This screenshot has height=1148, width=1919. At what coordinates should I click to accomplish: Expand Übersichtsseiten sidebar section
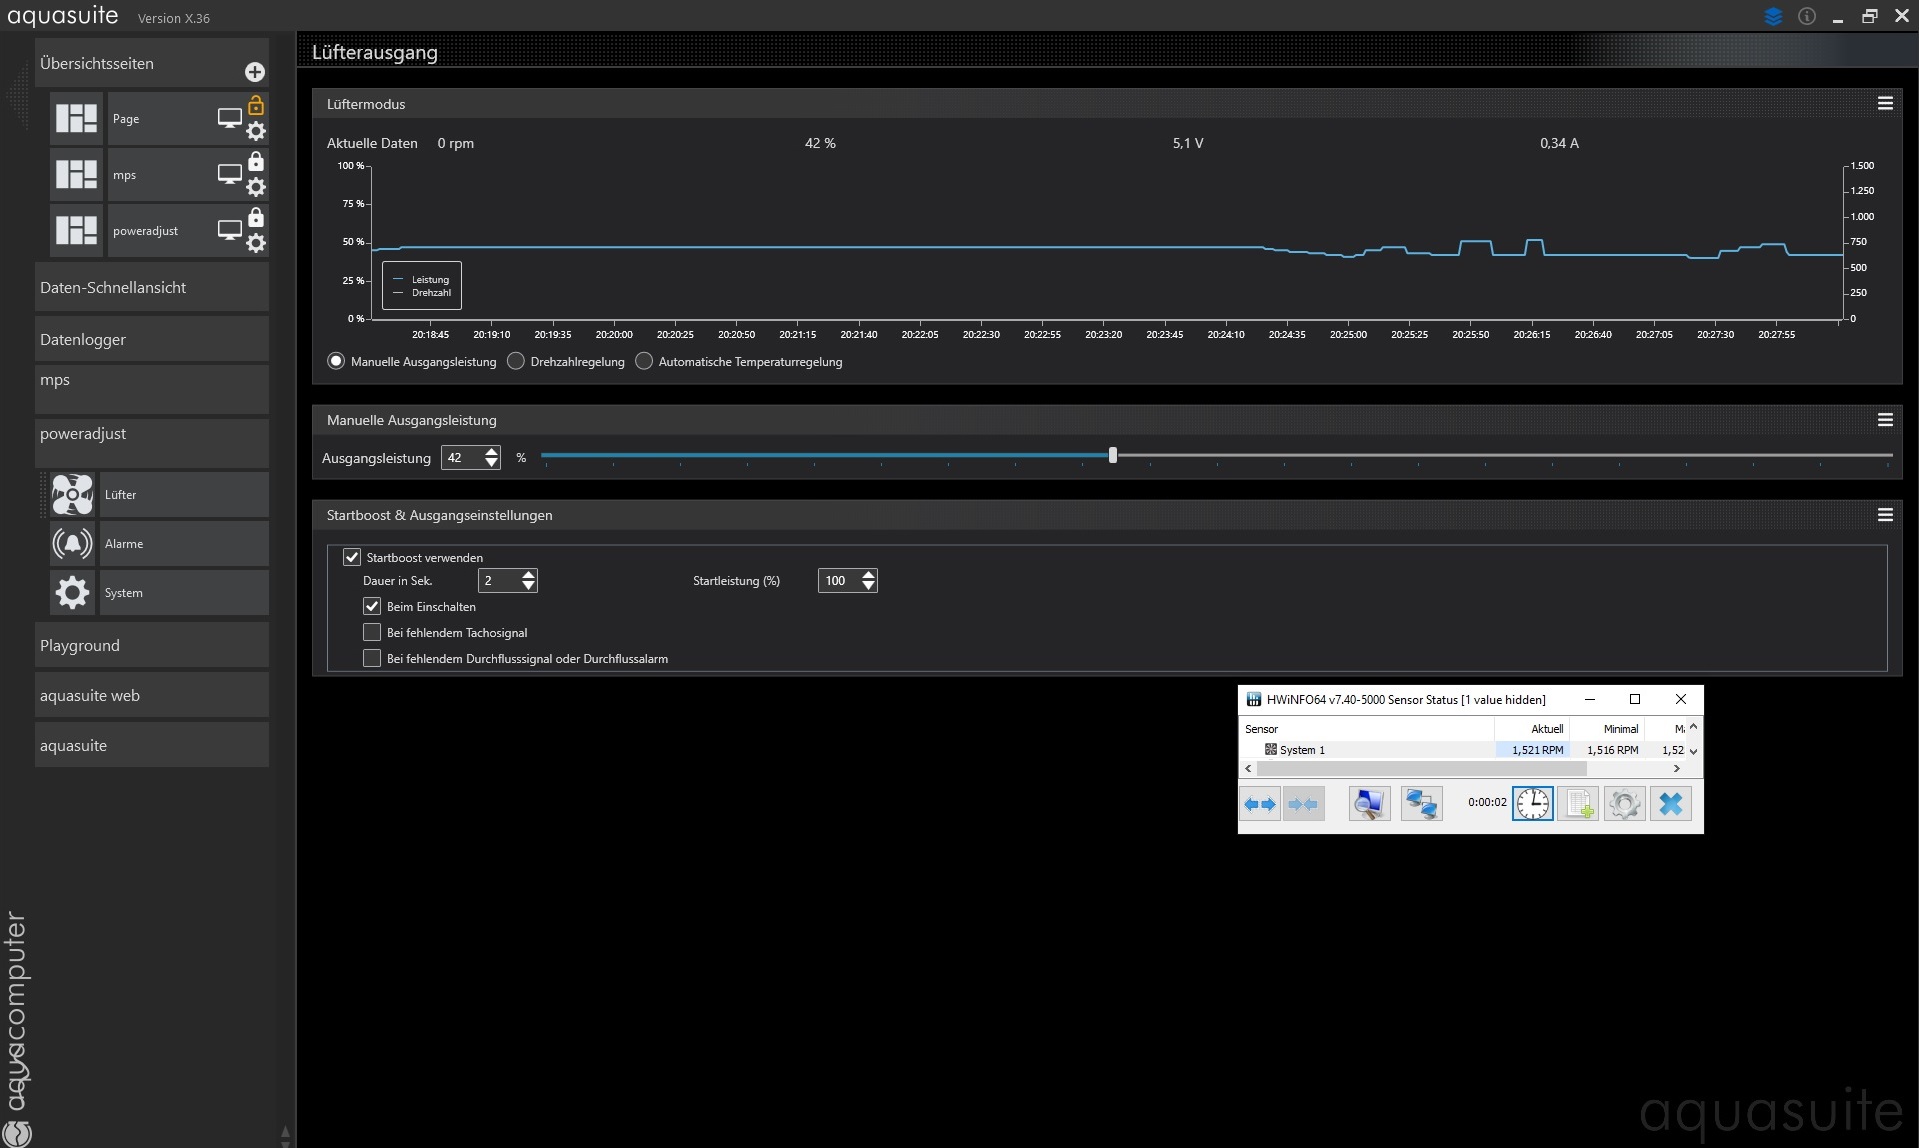click(x=152, y=63)
